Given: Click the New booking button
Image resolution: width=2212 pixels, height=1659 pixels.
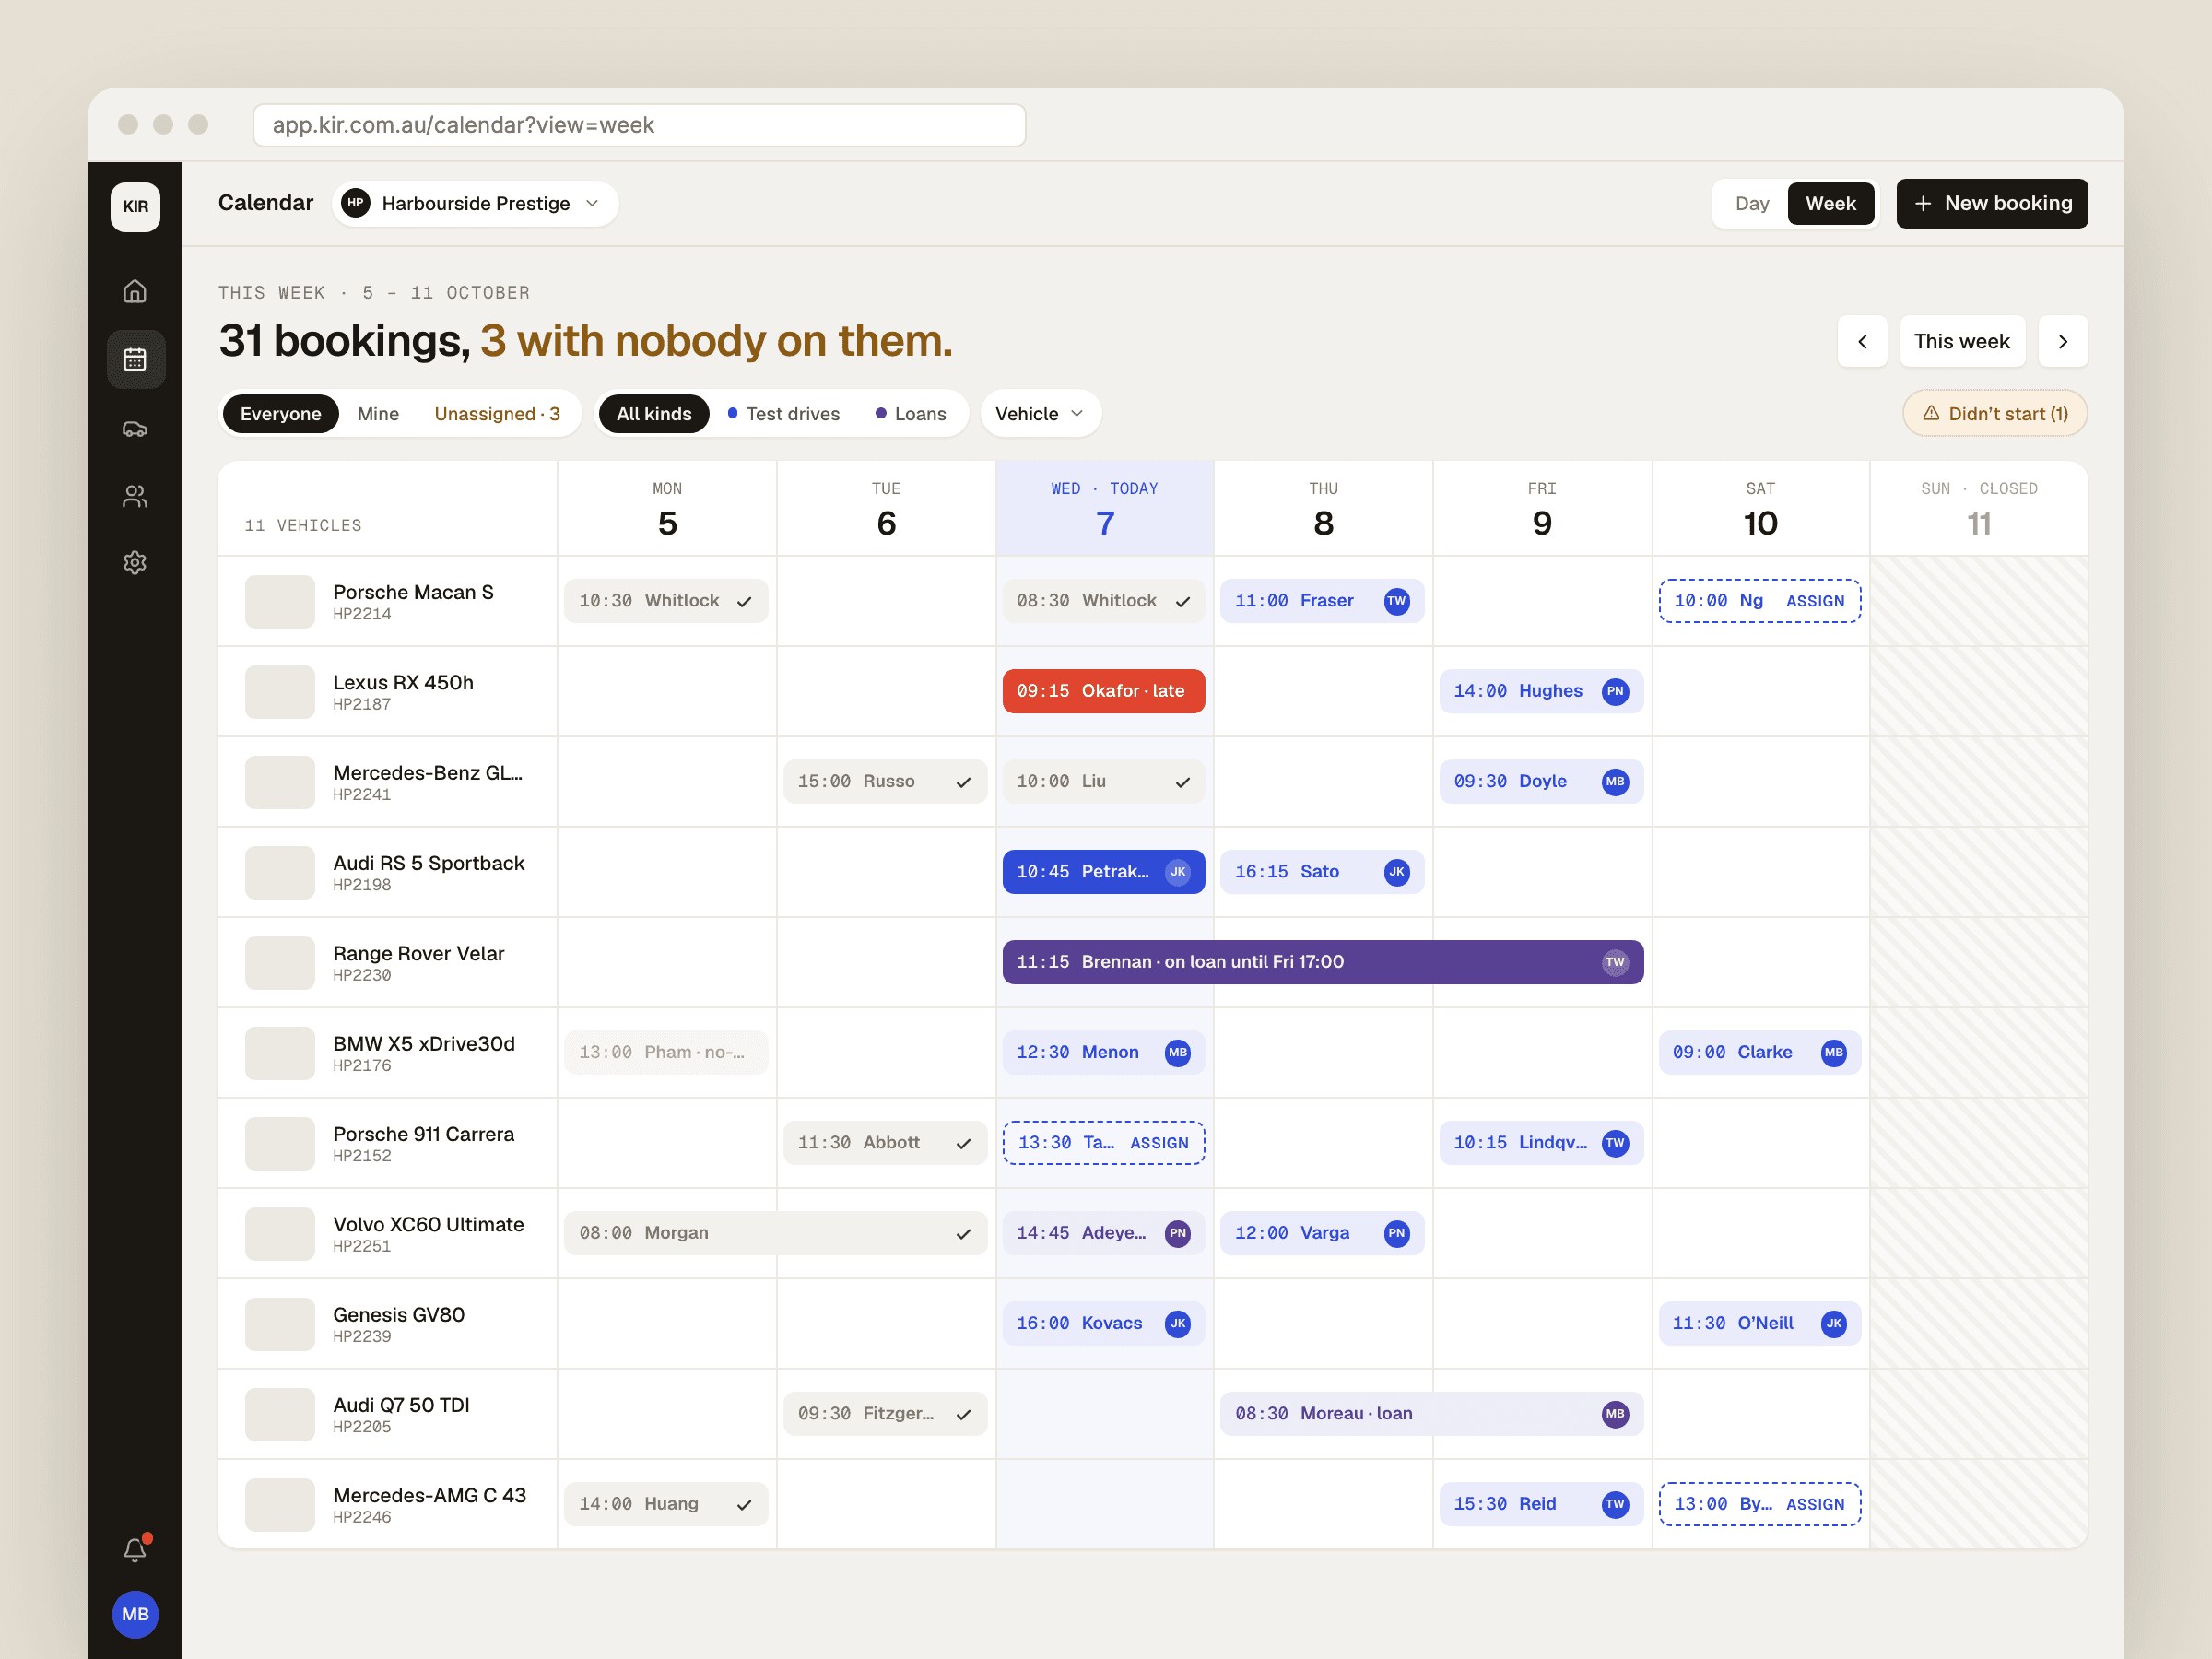Looking at the screenshot, I should [1991, 203].
